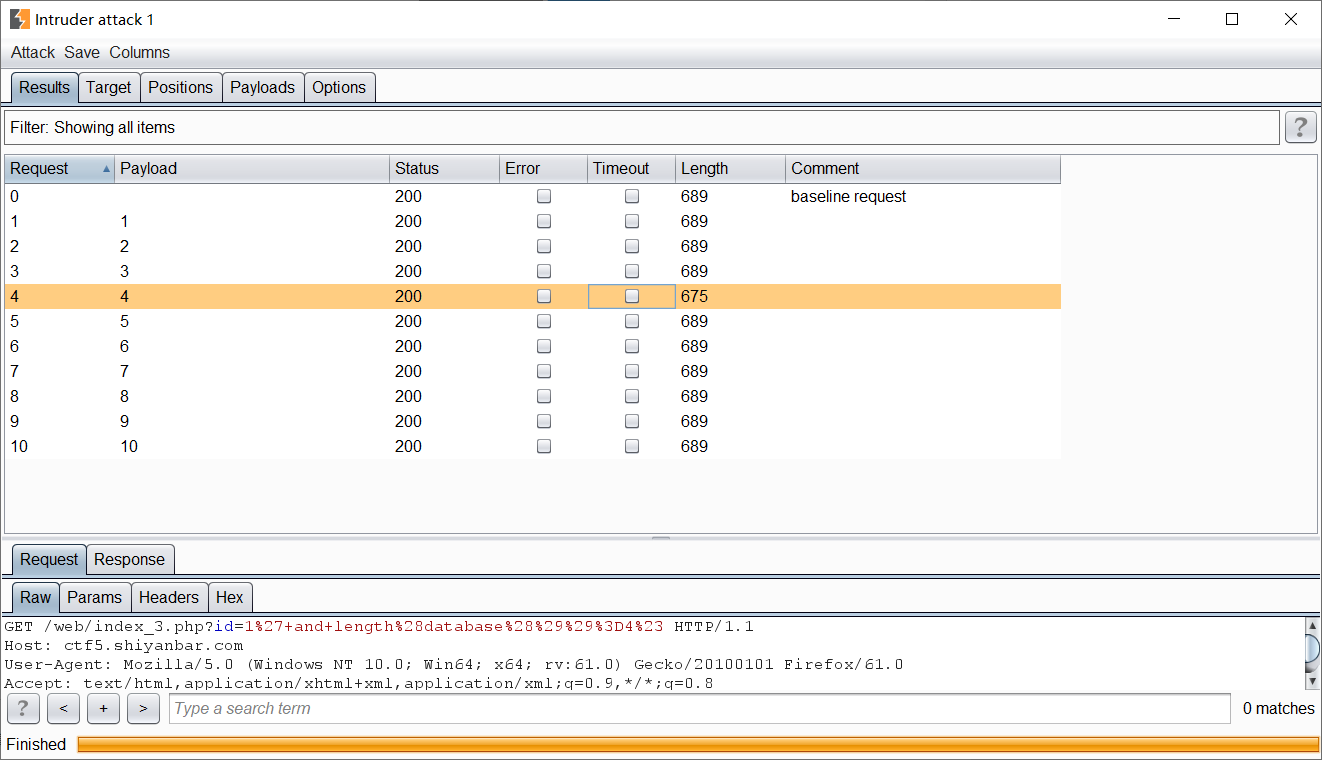Click the Filter: Showing all items bar
Viewport: 1322px width, 760px height.
(x=642, y=128)
